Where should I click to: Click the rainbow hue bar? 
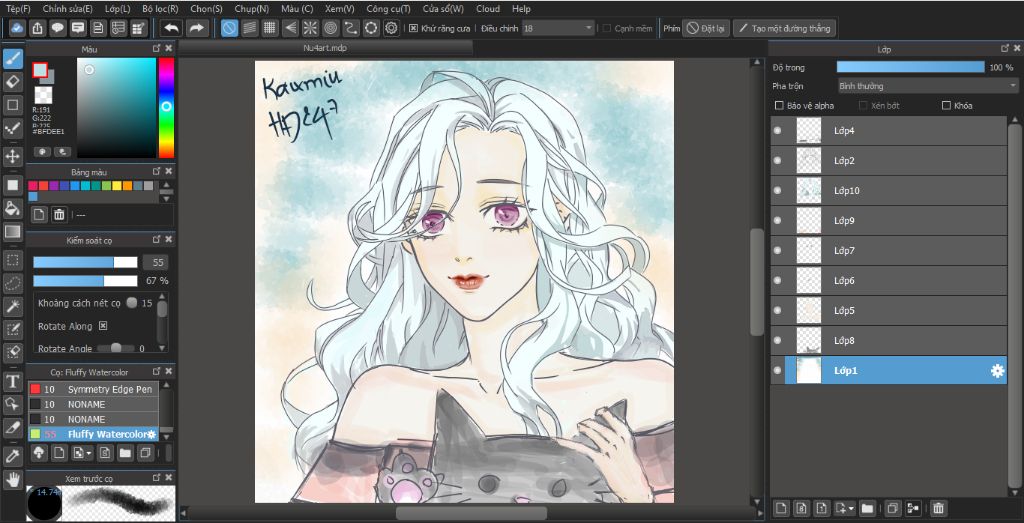167,108
